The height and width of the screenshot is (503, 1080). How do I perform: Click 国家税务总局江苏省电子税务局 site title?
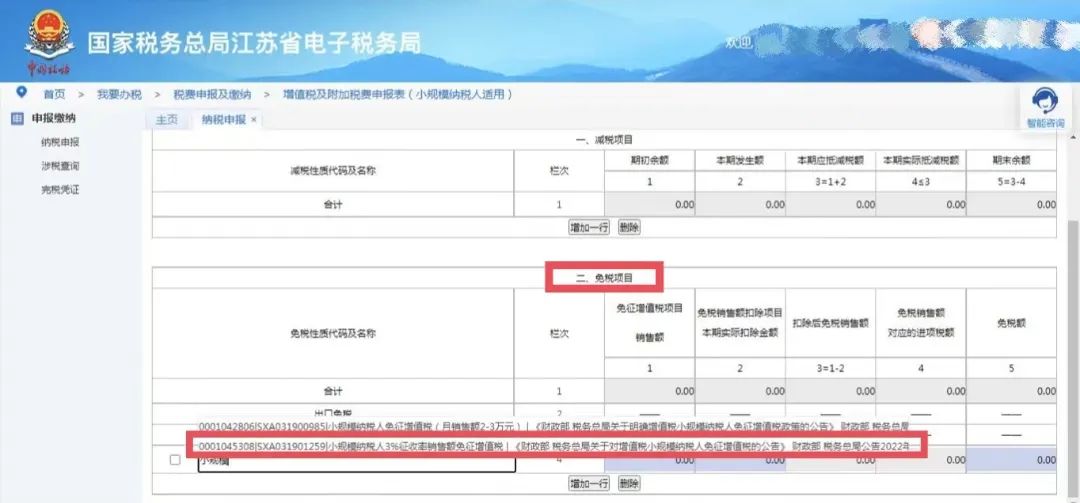[x=253, y=43]
